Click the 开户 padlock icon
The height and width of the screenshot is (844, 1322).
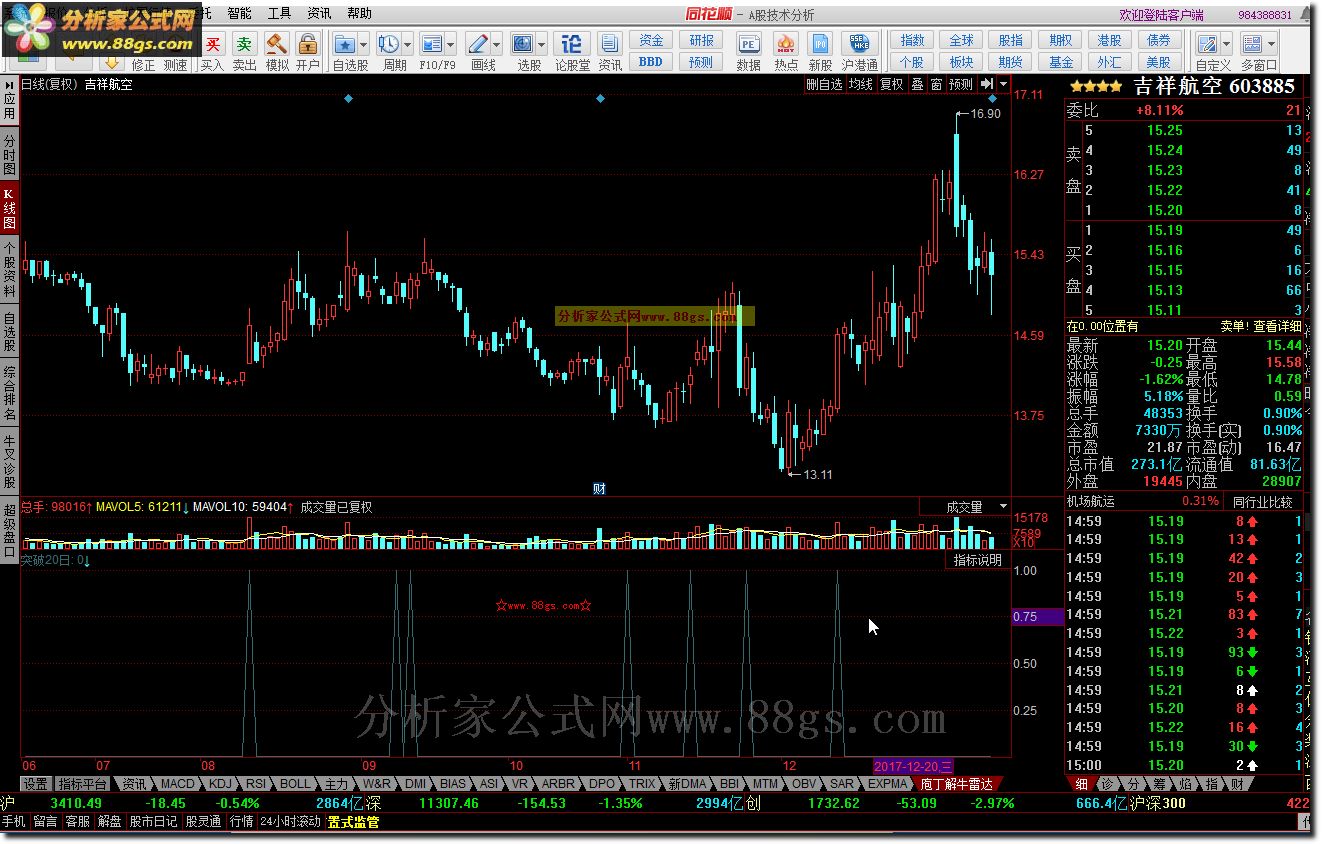point(308,44)
